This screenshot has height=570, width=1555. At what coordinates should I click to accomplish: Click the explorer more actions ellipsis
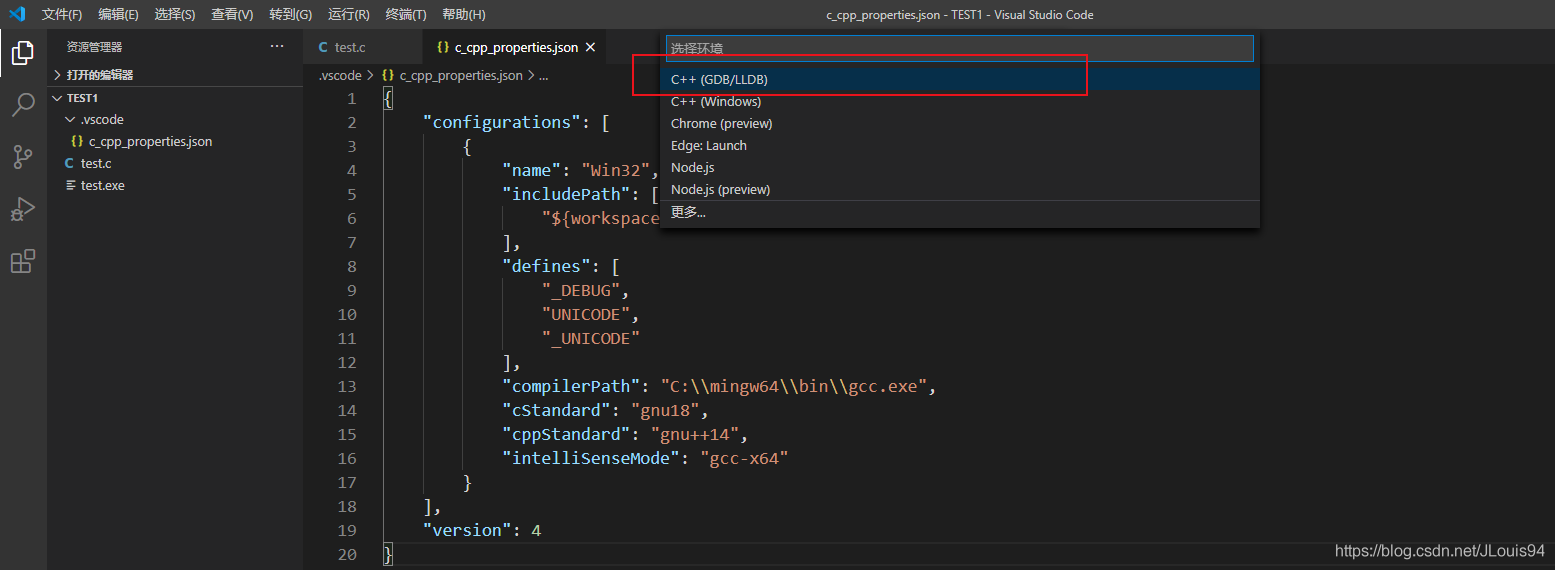pos(277,47)
